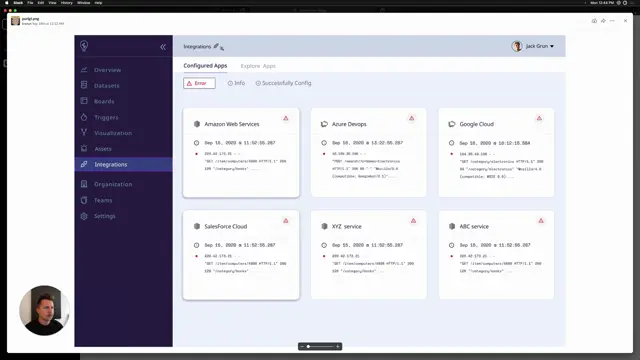
Task: Click the error warning icon on XYZ service
Action: [413, 221]
